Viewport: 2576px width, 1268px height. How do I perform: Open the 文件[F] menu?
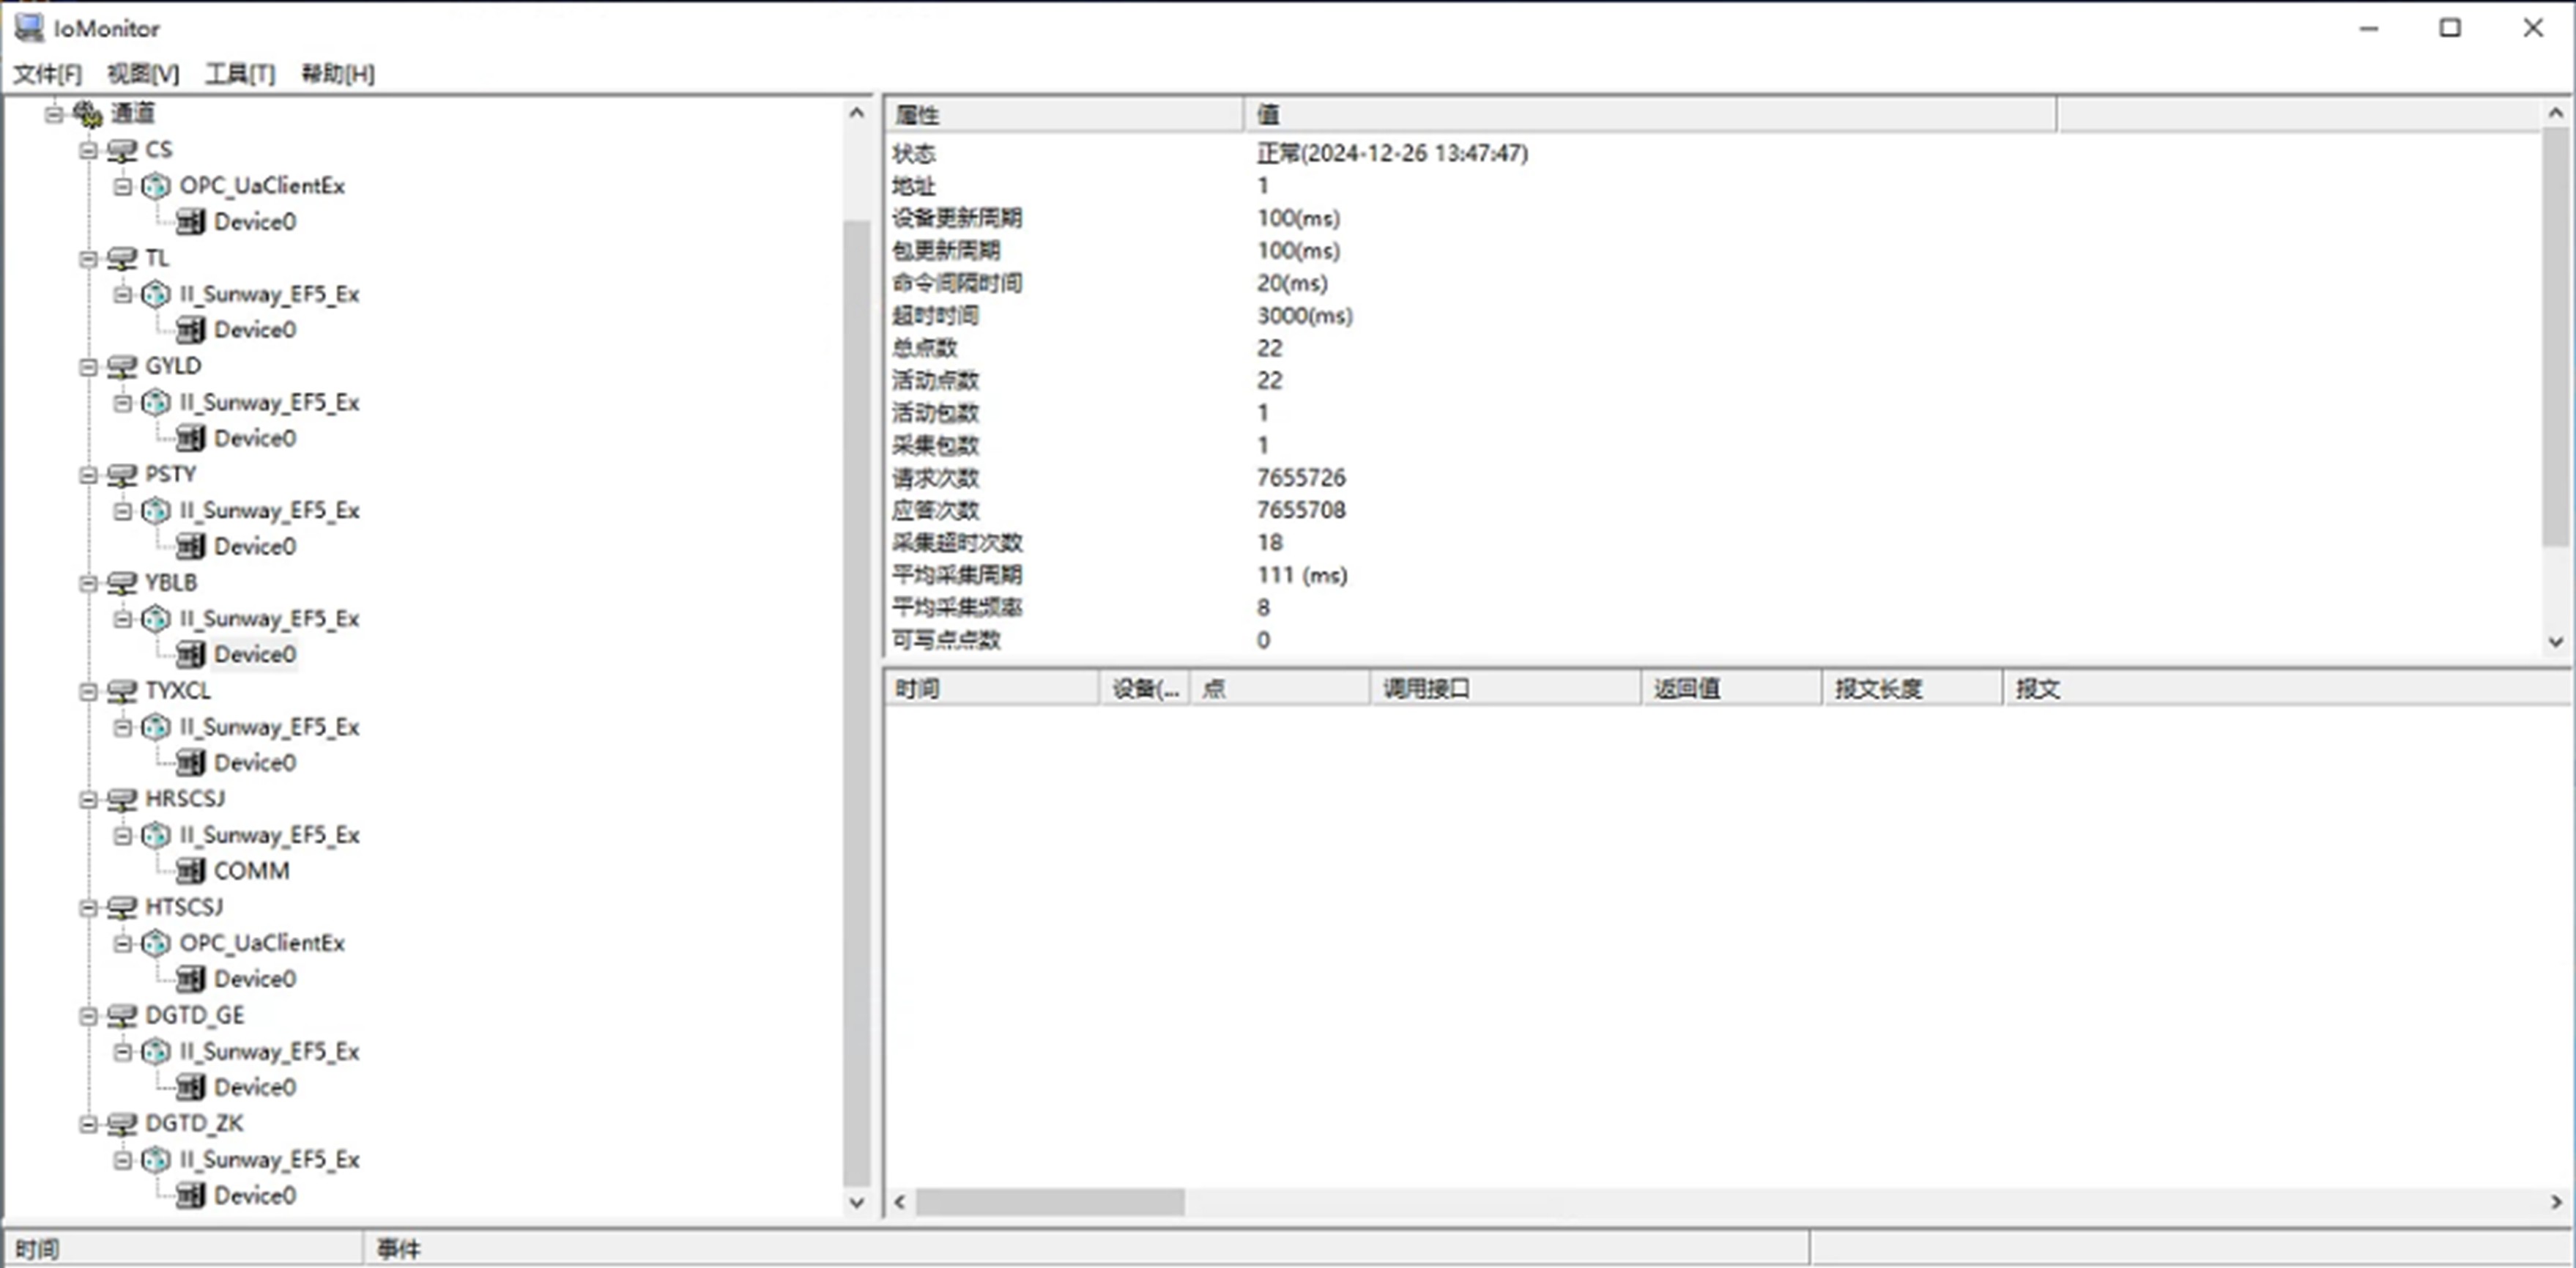pos(47,74)
